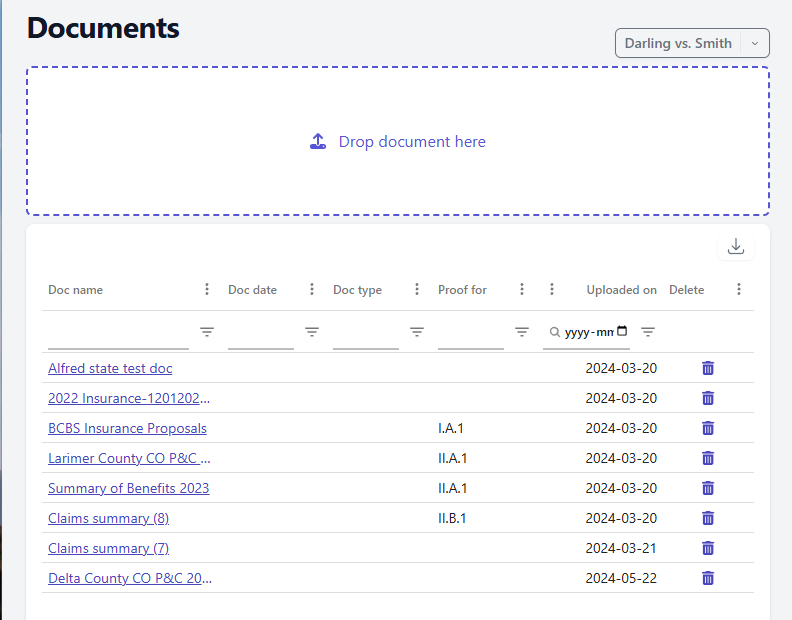The width and height of the screenshot is (792, 620).
Task: Open filter options for Doc name
Action: point(207,332)
